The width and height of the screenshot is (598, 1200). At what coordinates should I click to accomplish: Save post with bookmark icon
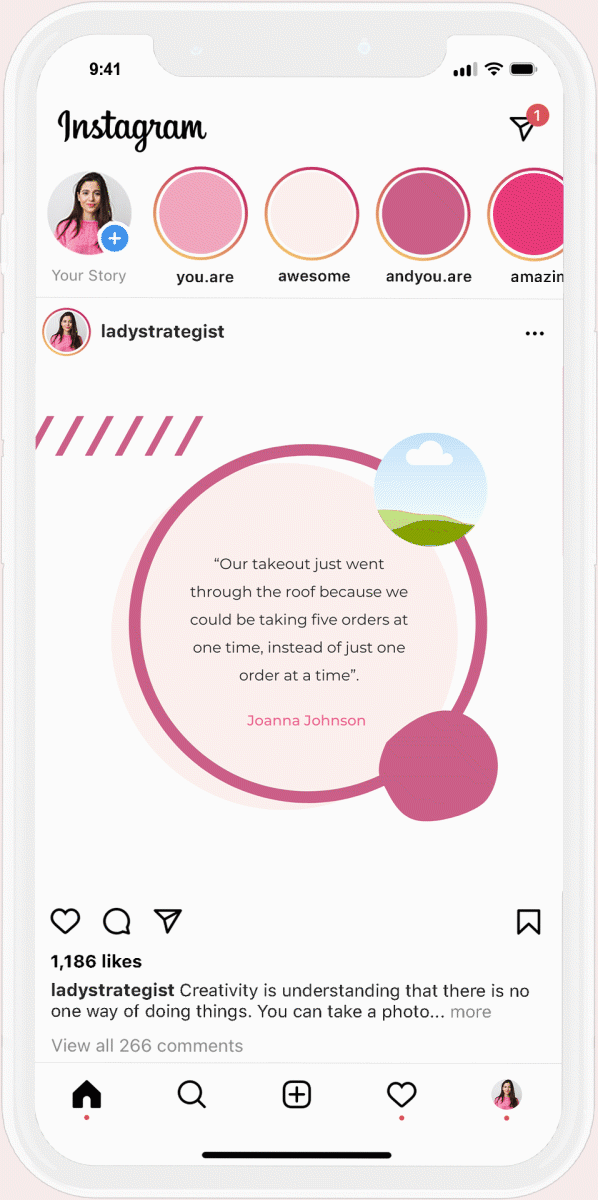[x=529, y=921]
